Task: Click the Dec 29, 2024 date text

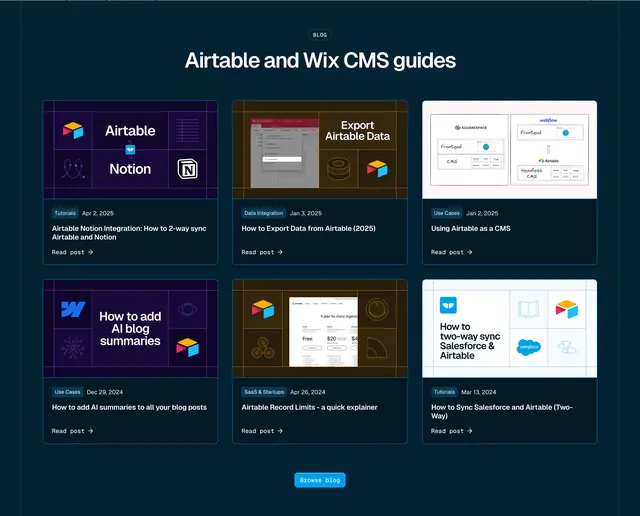Action: point(105,392)
